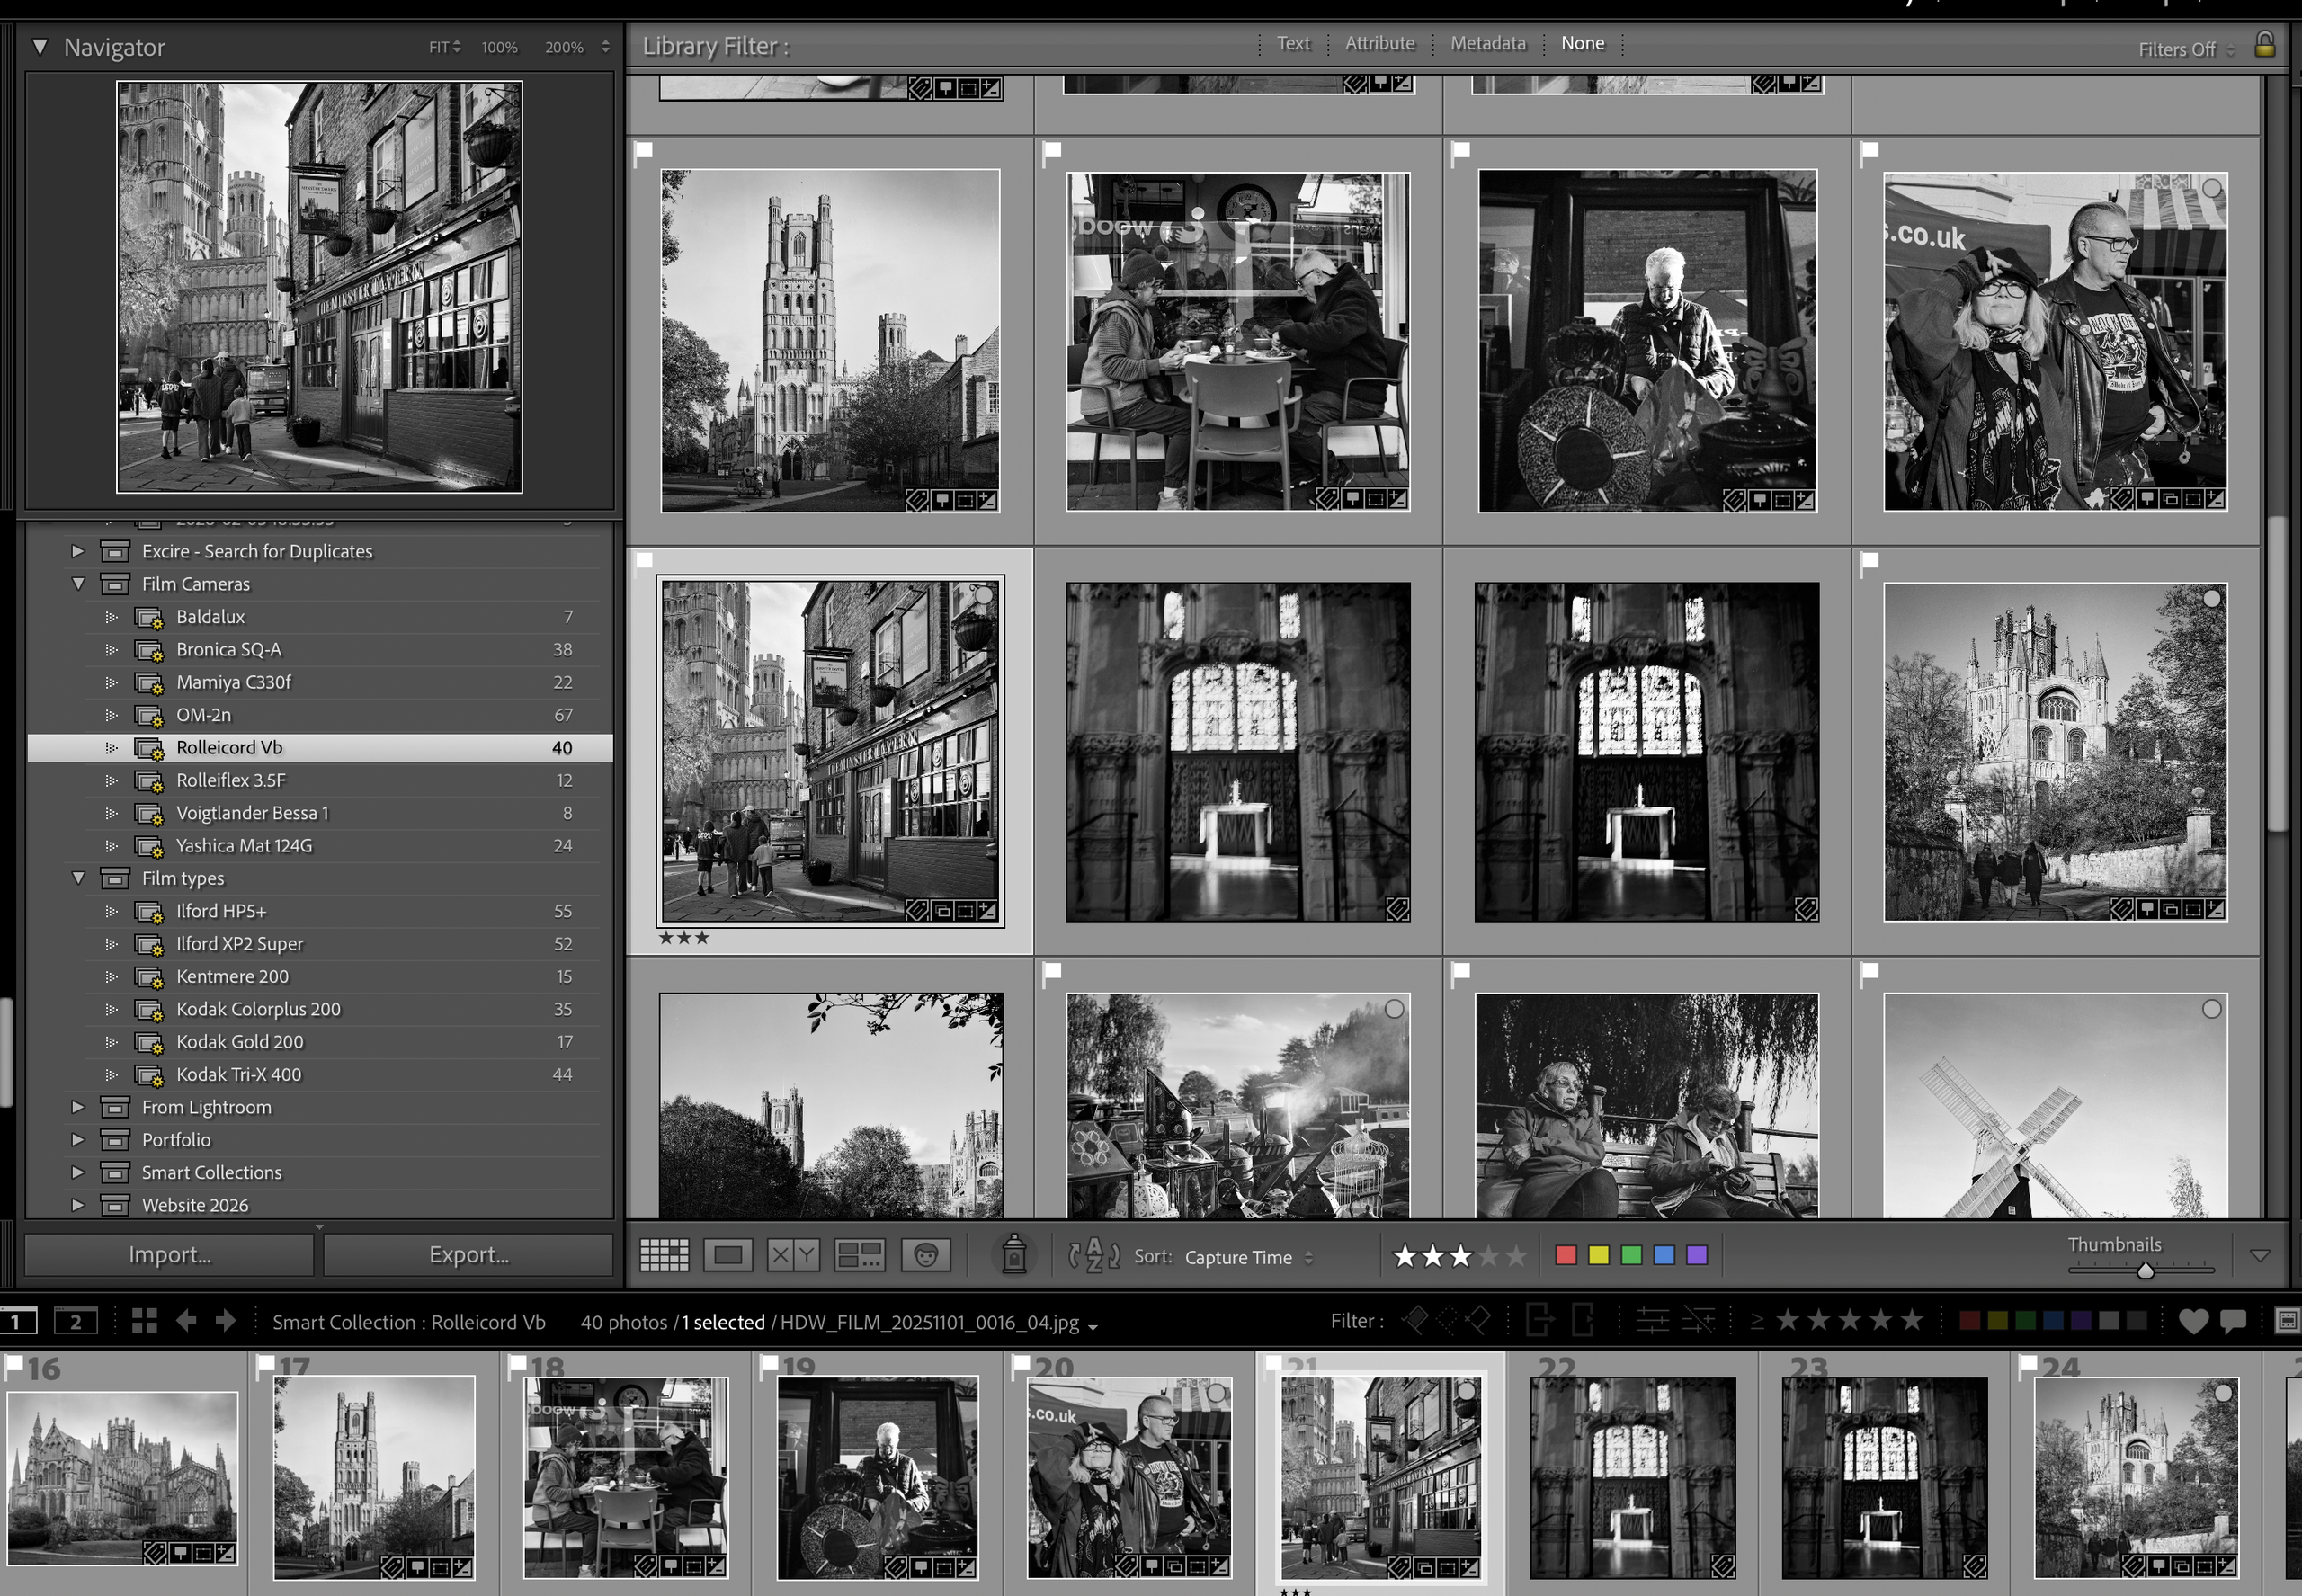
Task: Collapse the Film Cameras collection set
Action: point(79,584)
